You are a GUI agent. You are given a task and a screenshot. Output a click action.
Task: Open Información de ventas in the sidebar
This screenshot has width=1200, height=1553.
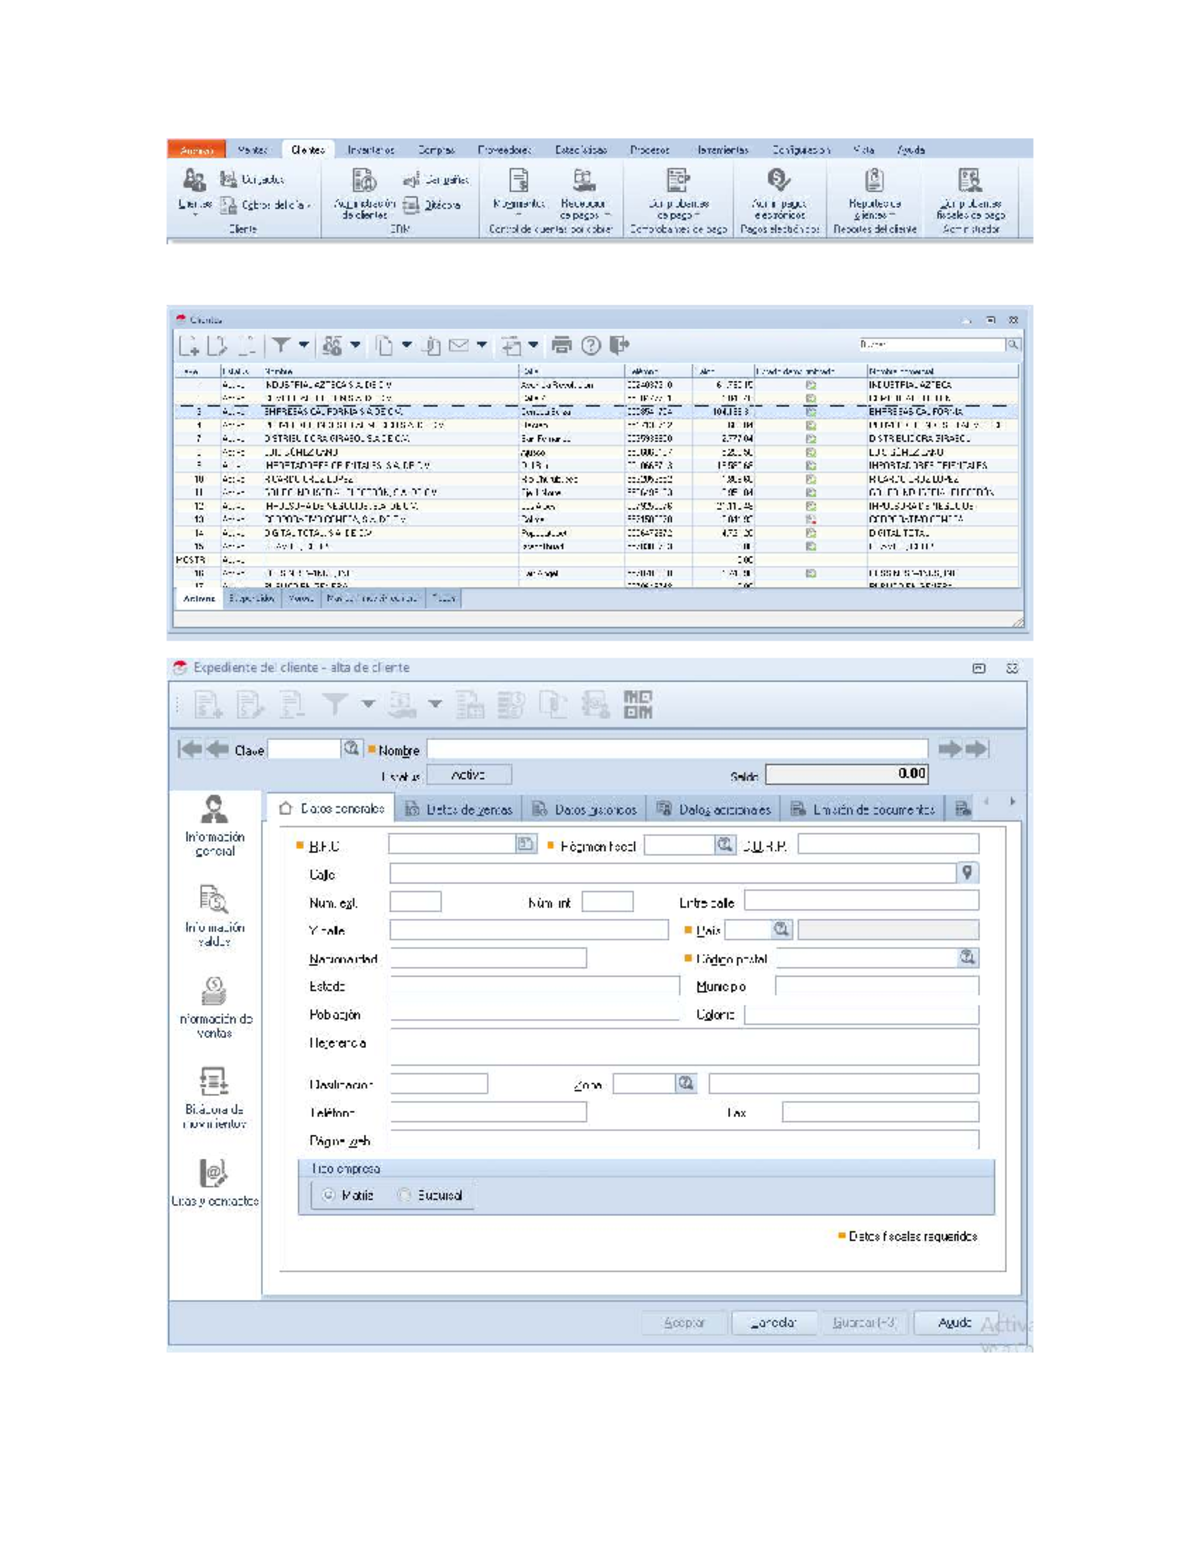point(214,1007)
